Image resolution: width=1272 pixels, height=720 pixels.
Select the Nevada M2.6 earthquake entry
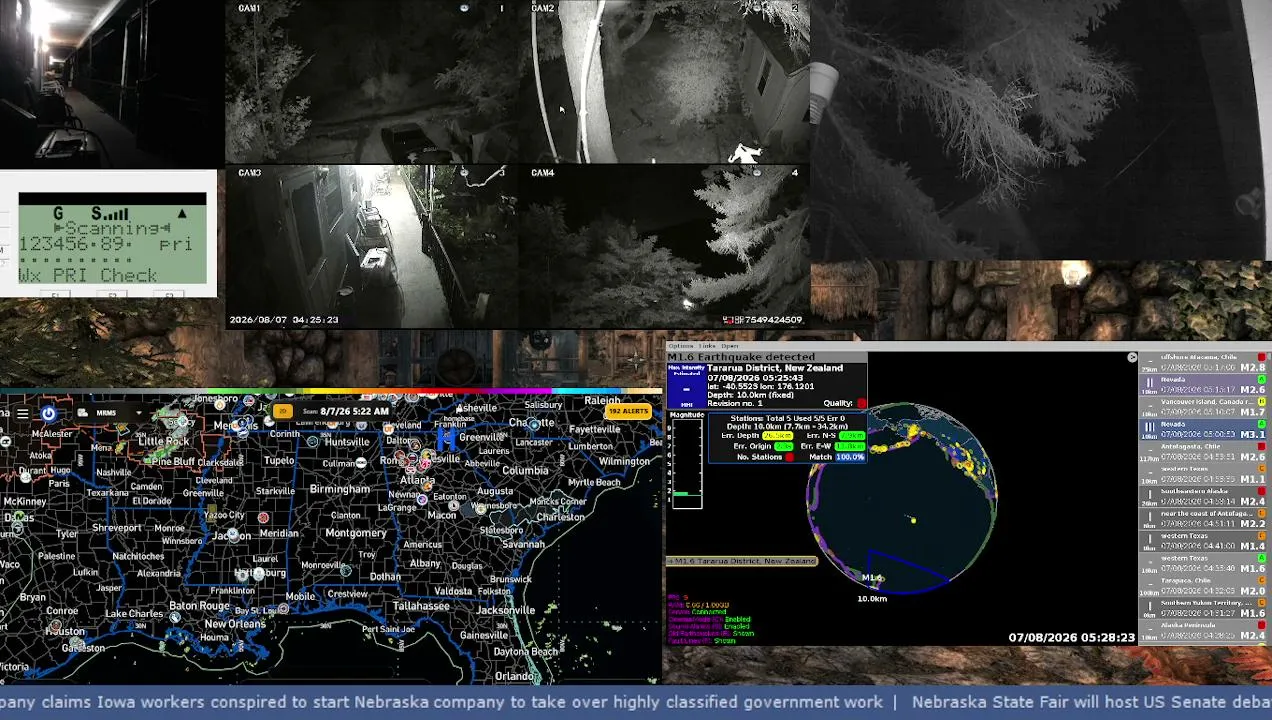pos(1203,384)
